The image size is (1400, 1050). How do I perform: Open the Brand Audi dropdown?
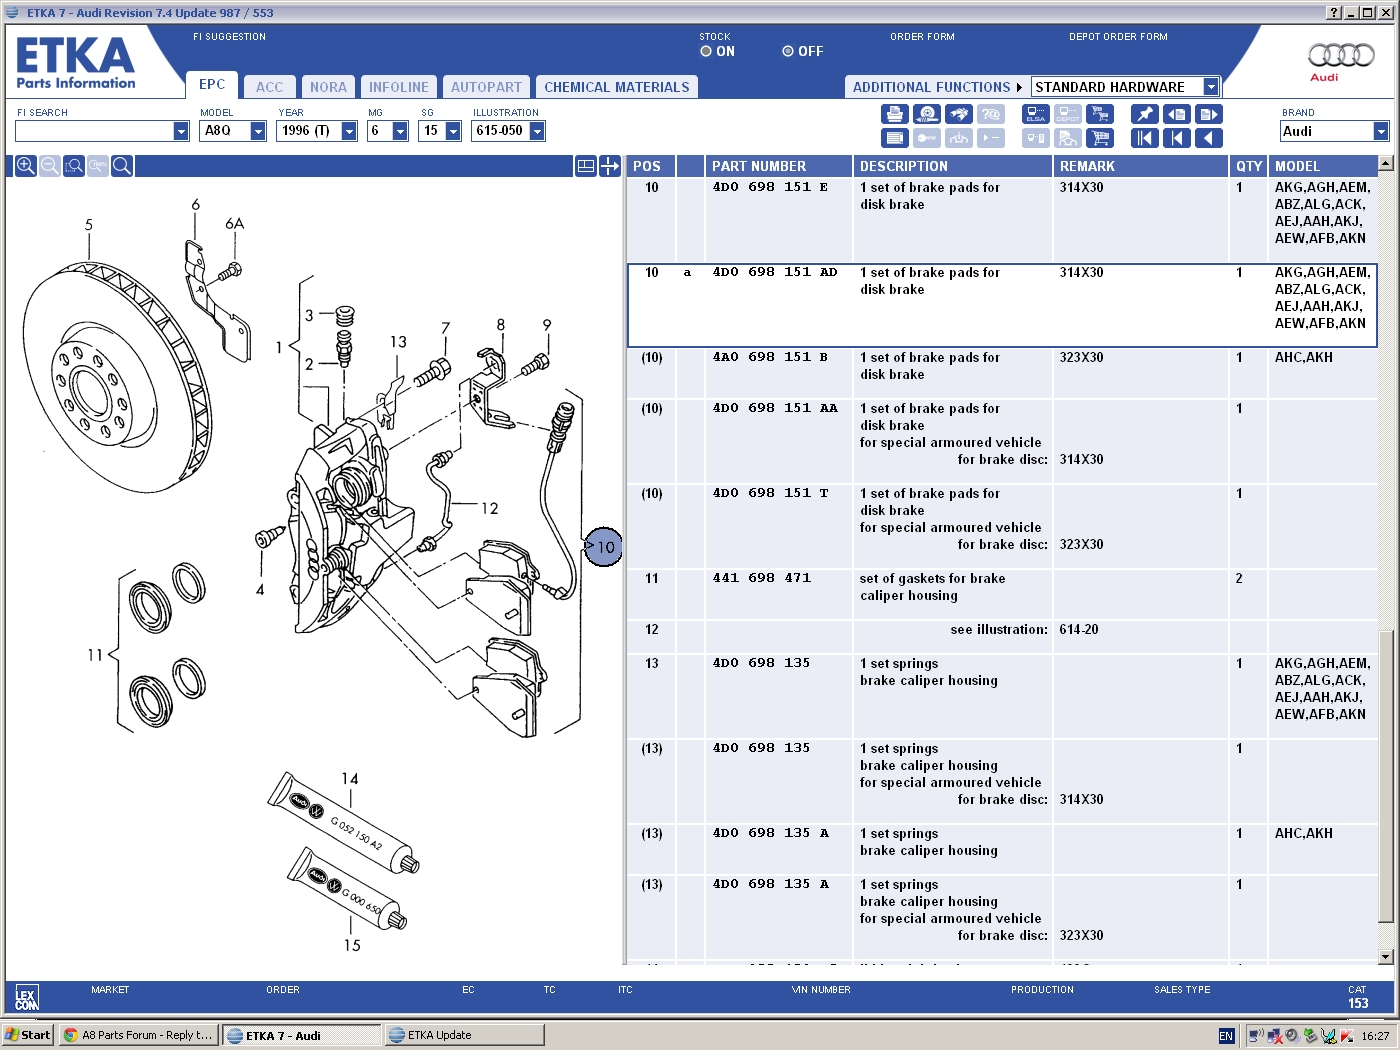pyautogui.click(x=1381, y=131)
